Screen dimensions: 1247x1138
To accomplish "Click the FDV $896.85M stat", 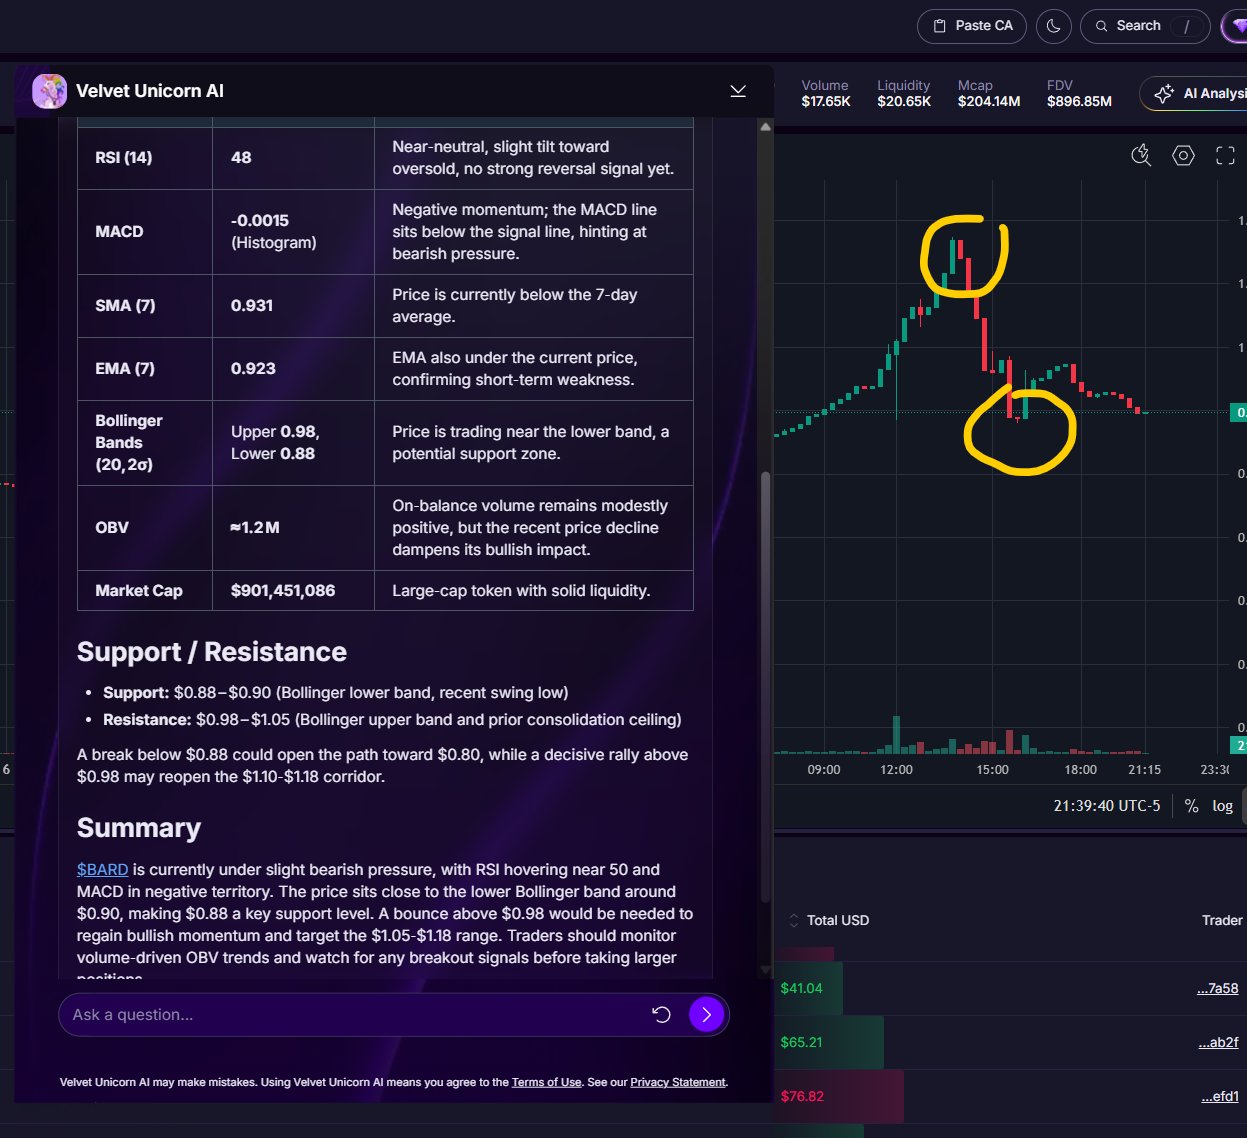I will 1079,93.
